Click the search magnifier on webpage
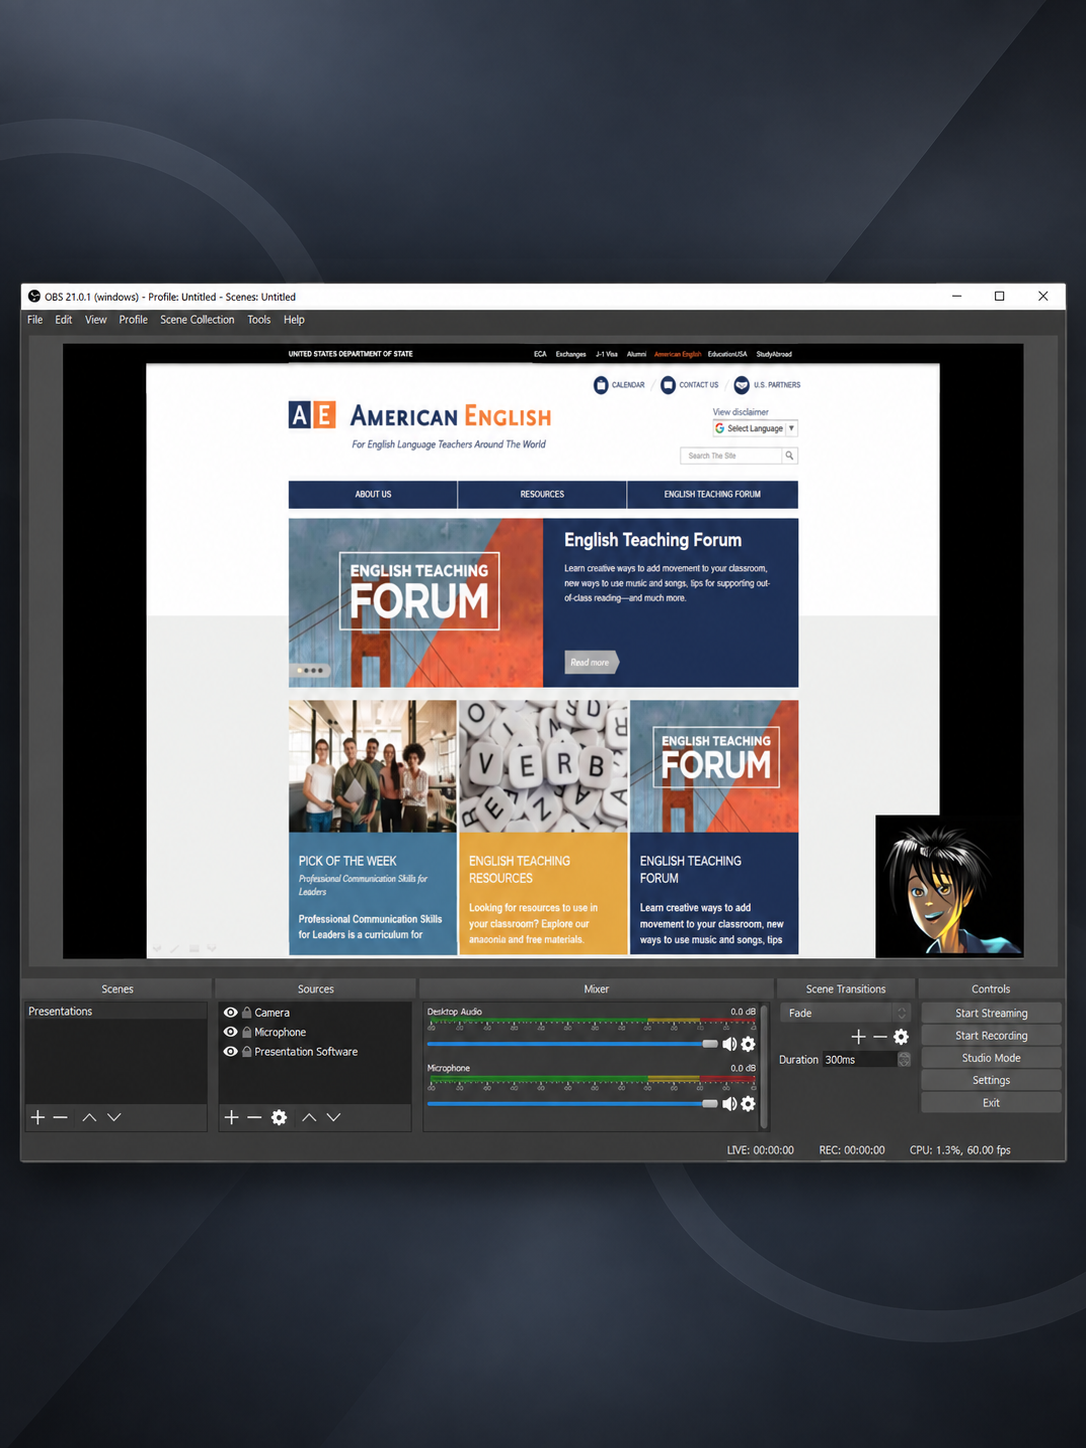The height and width of the screenshot is (1448, 1086). click(789, 455)
